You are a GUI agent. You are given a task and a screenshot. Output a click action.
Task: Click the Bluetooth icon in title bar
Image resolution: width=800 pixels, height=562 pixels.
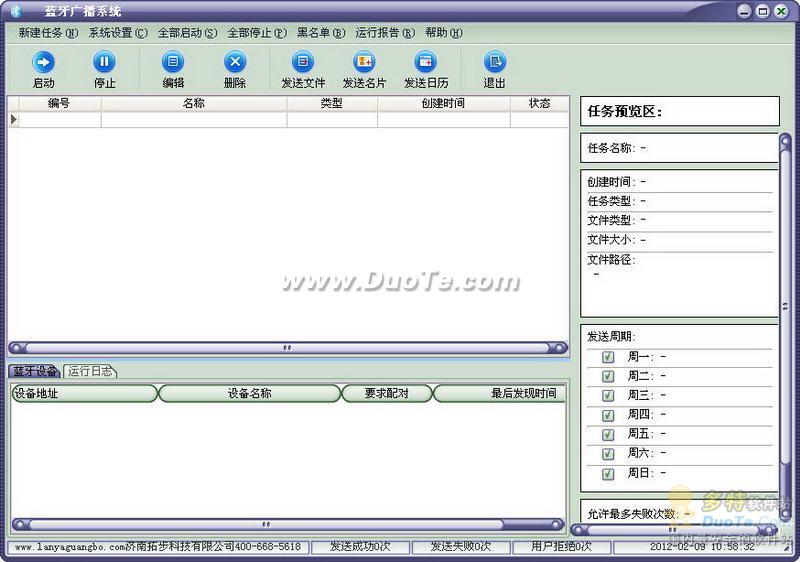click(x=17, y=11)
